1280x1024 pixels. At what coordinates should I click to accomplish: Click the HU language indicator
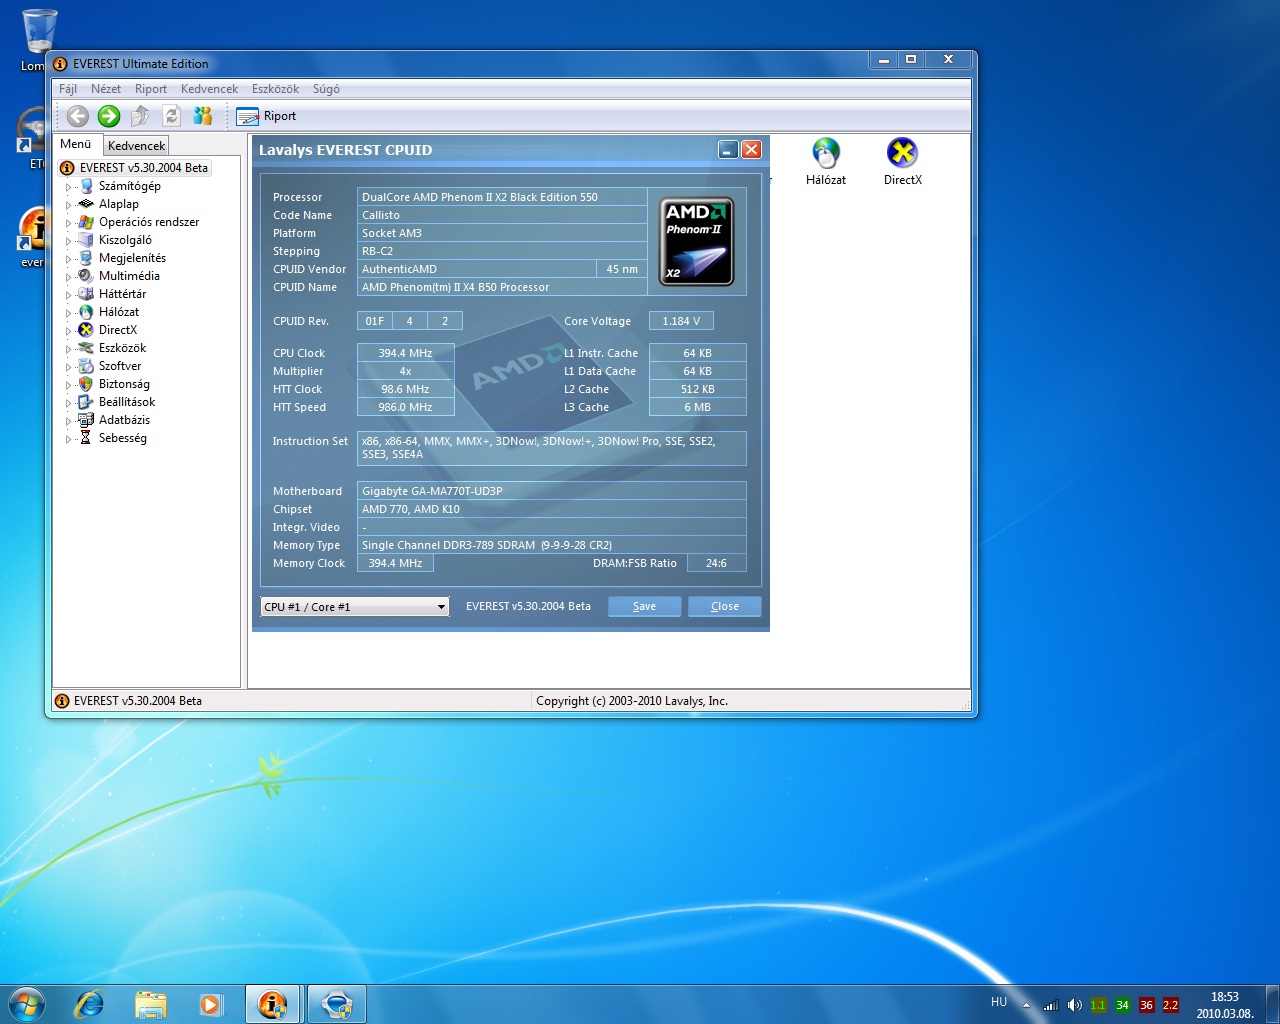(999, 1002)
